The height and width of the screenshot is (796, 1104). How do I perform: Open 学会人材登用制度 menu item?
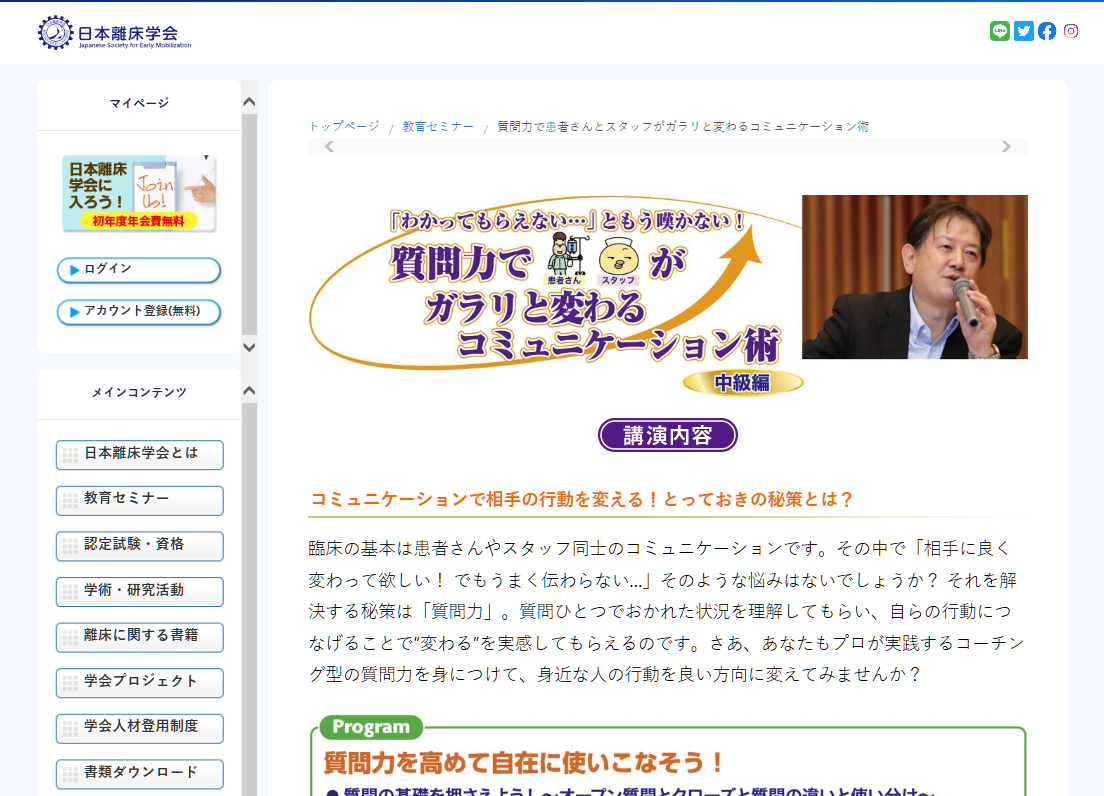coord(139,728)
